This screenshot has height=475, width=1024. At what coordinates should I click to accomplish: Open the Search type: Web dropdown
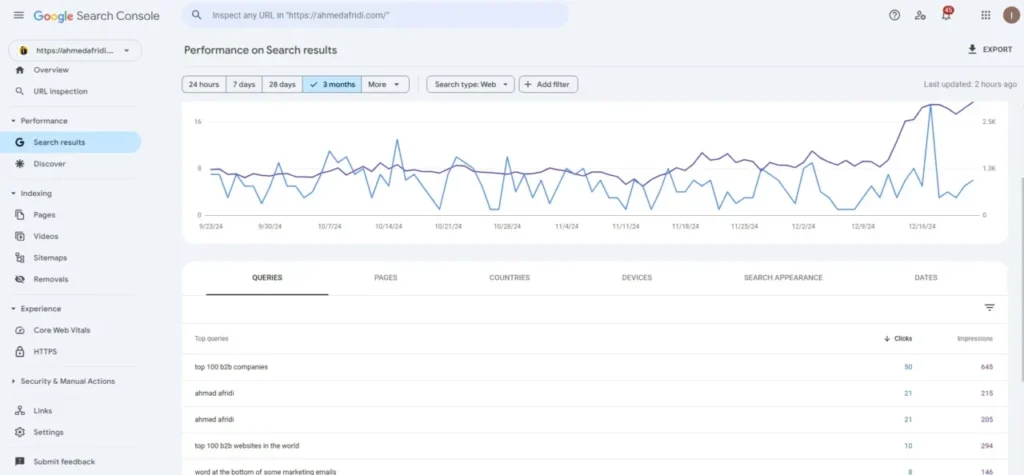tap(470, 85)
